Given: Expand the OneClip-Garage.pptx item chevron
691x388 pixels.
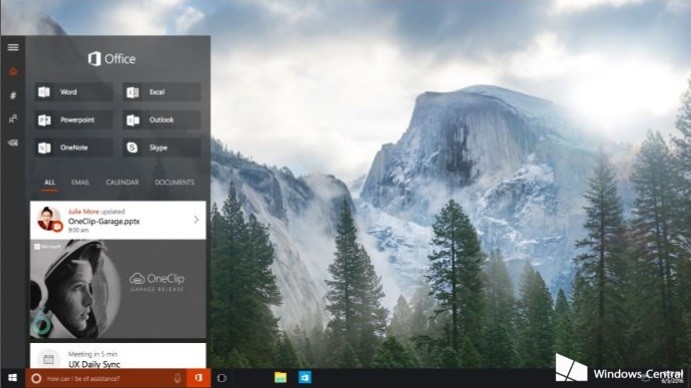Looking at the screenshot, I should point(196,220).
